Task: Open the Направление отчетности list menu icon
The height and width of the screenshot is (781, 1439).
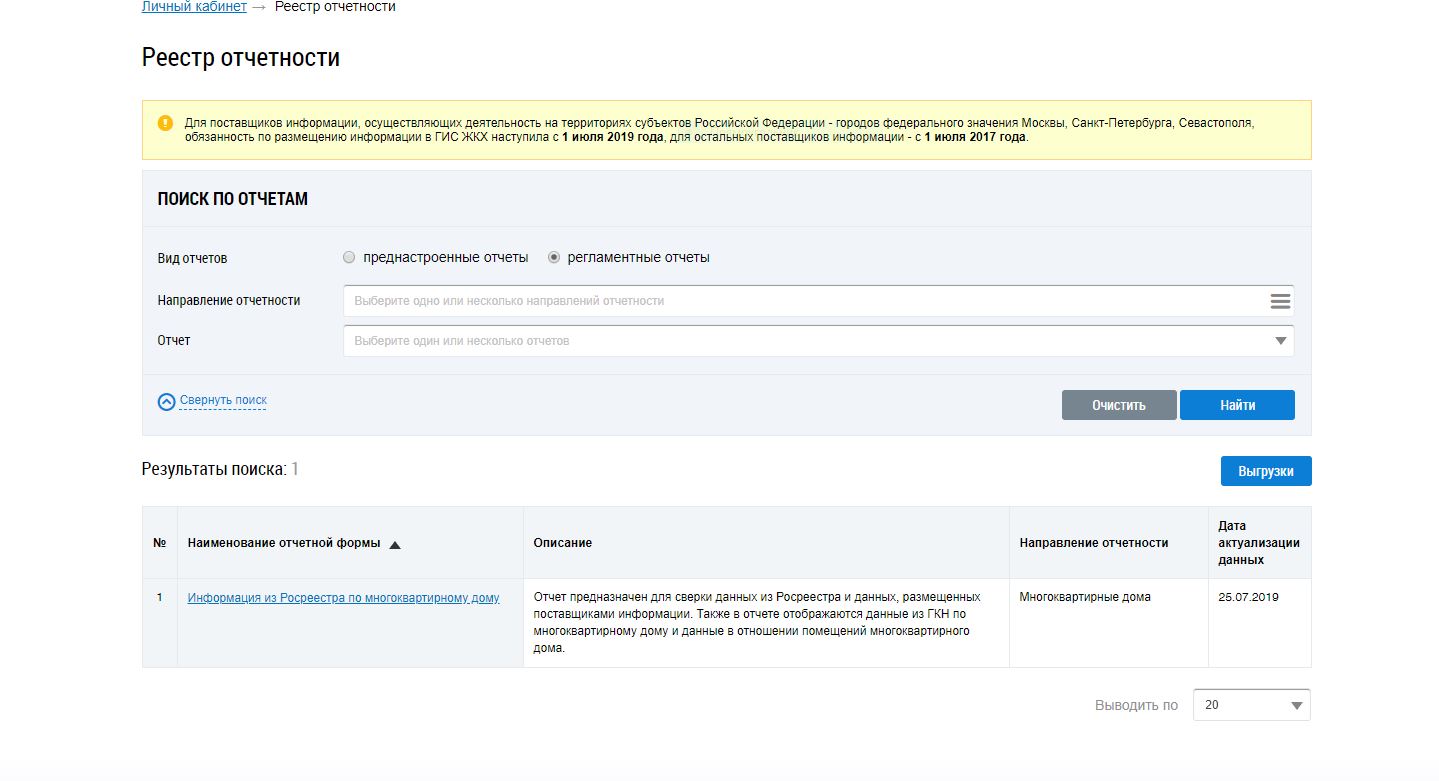Action: point(1280,301)
